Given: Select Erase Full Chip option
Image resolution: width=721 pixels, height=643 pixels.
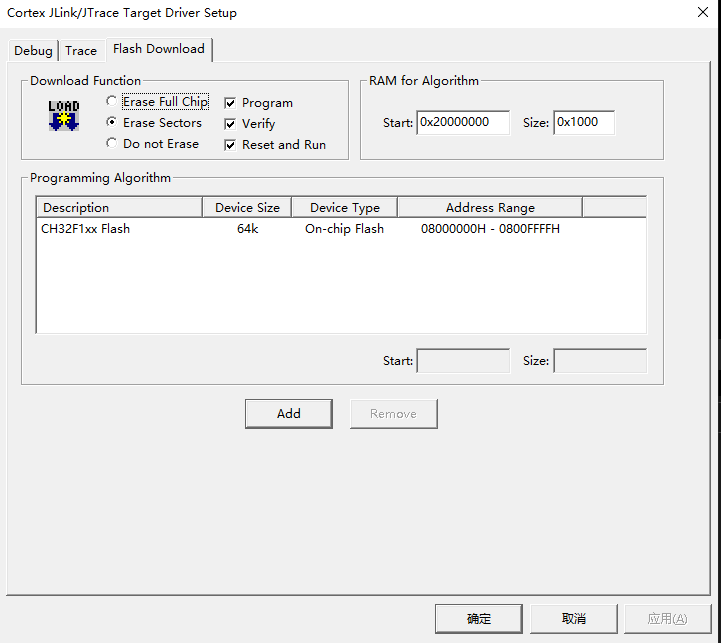Looking at the screenshot, I should point(111,102).
